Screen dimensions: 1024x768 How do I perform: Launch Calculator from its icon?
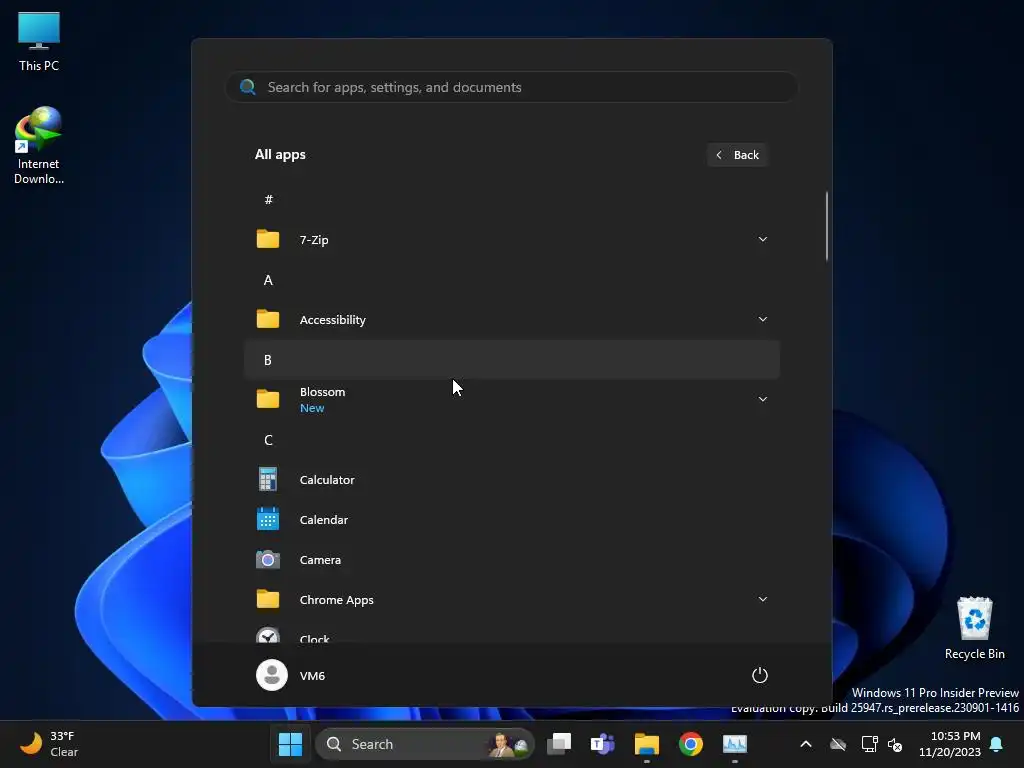[268, 479]
